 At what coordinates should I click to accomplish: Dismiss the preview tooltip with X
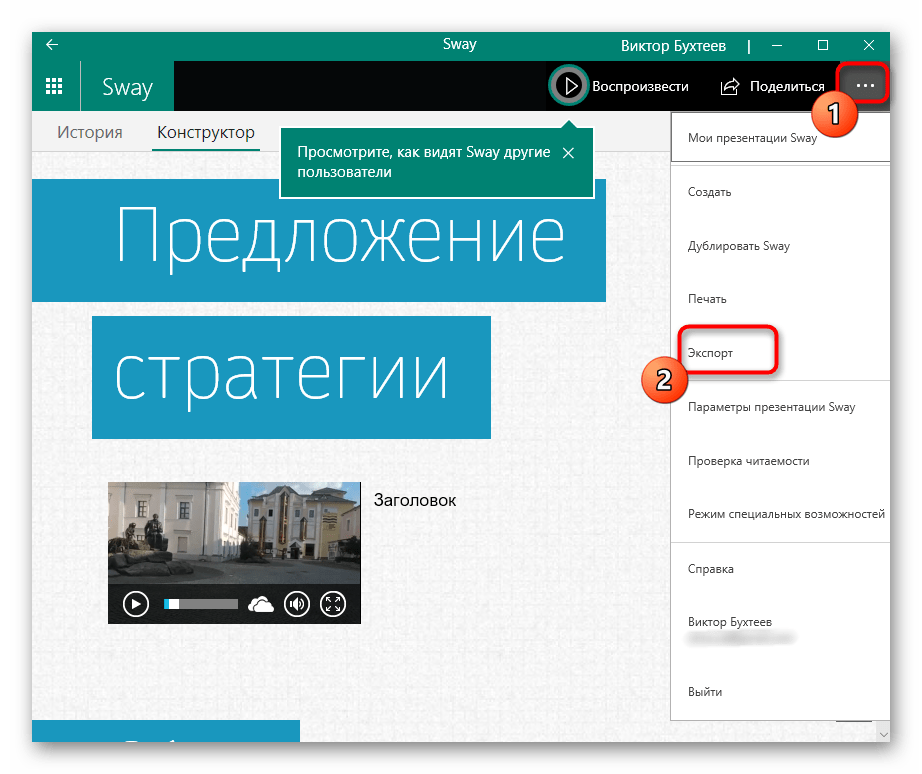click(x=568, y=153)
